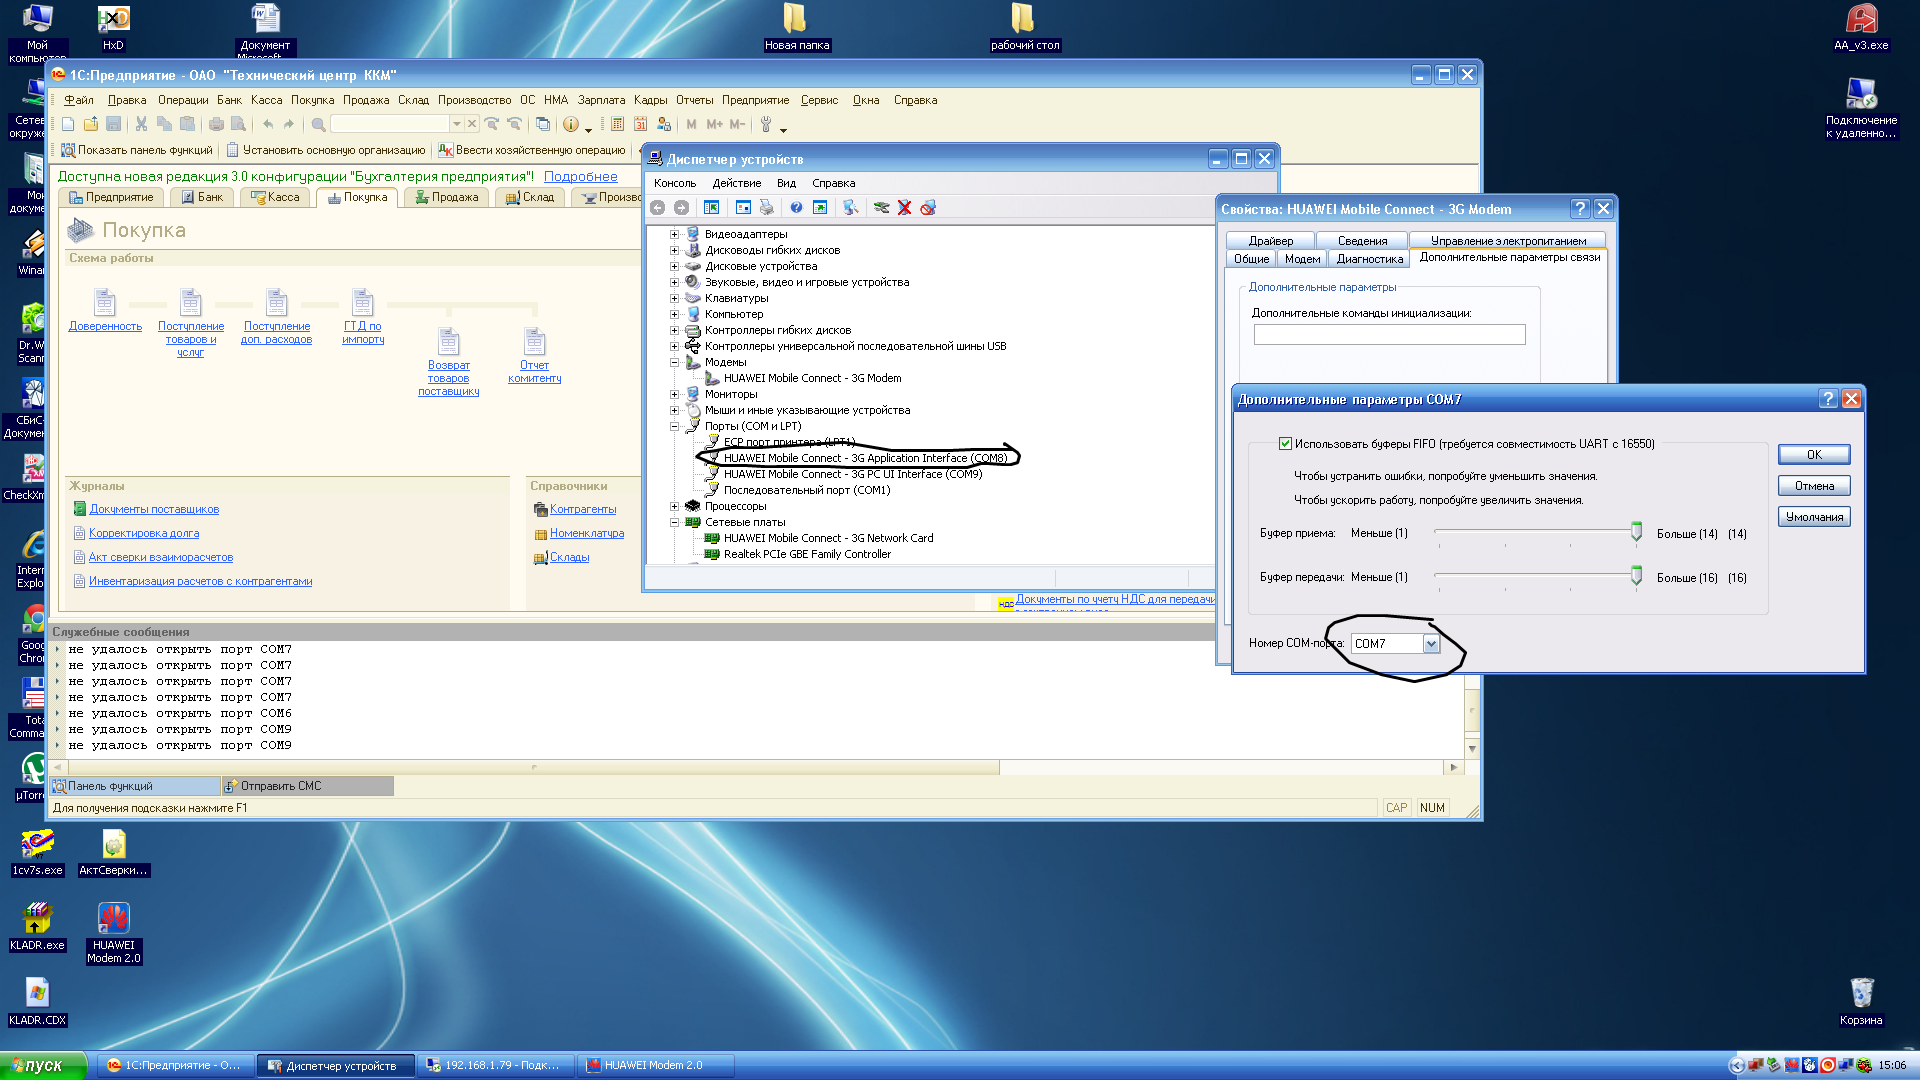Open the Файл menu in 1C
Screen dimensions: 1920x1080
click(79, 100)
